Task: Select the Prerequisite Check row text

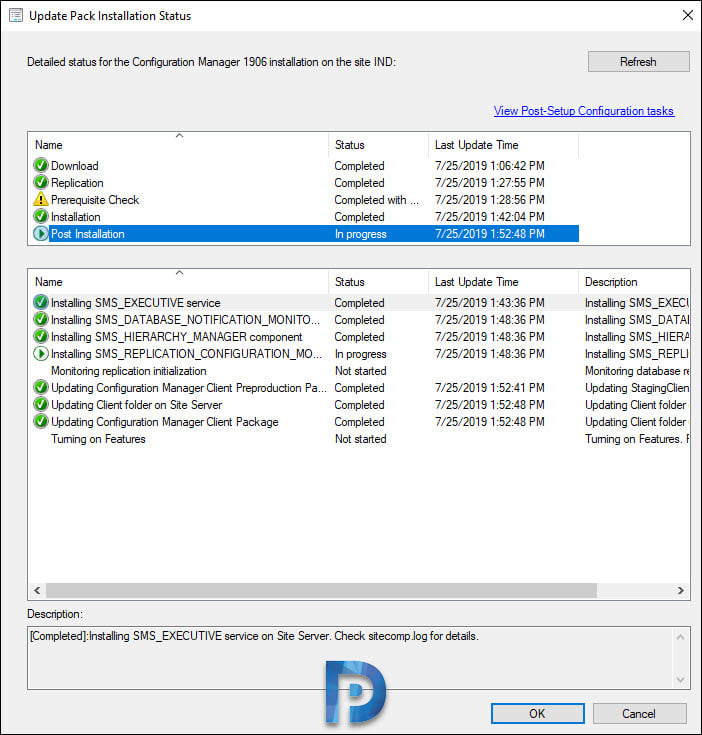Action: [95, 199]
